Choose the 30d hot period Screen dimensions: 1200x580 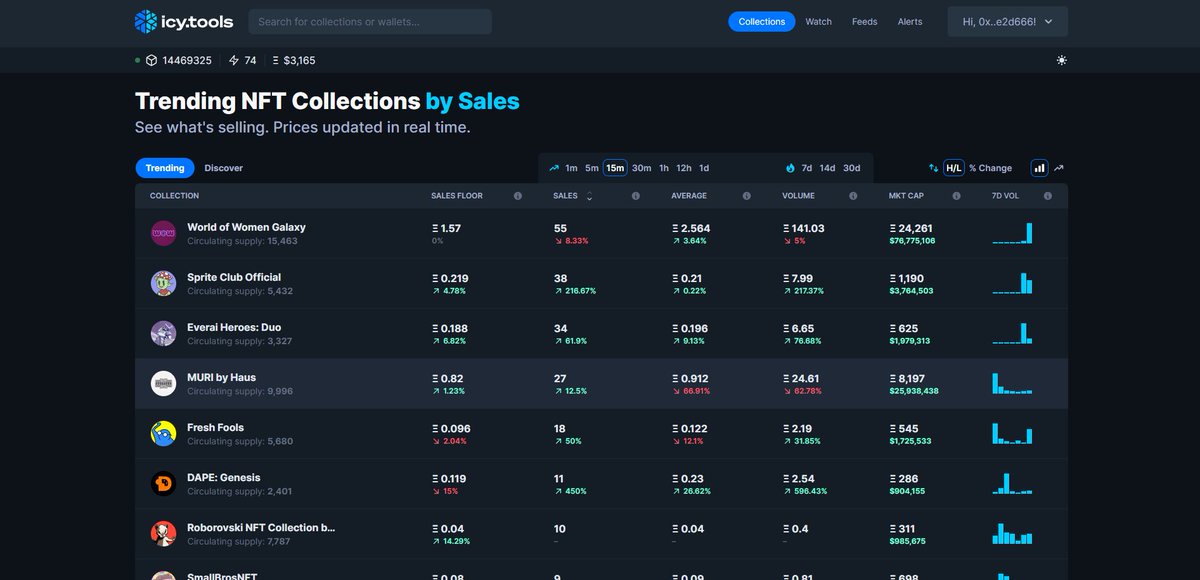(x=851, y=168)
